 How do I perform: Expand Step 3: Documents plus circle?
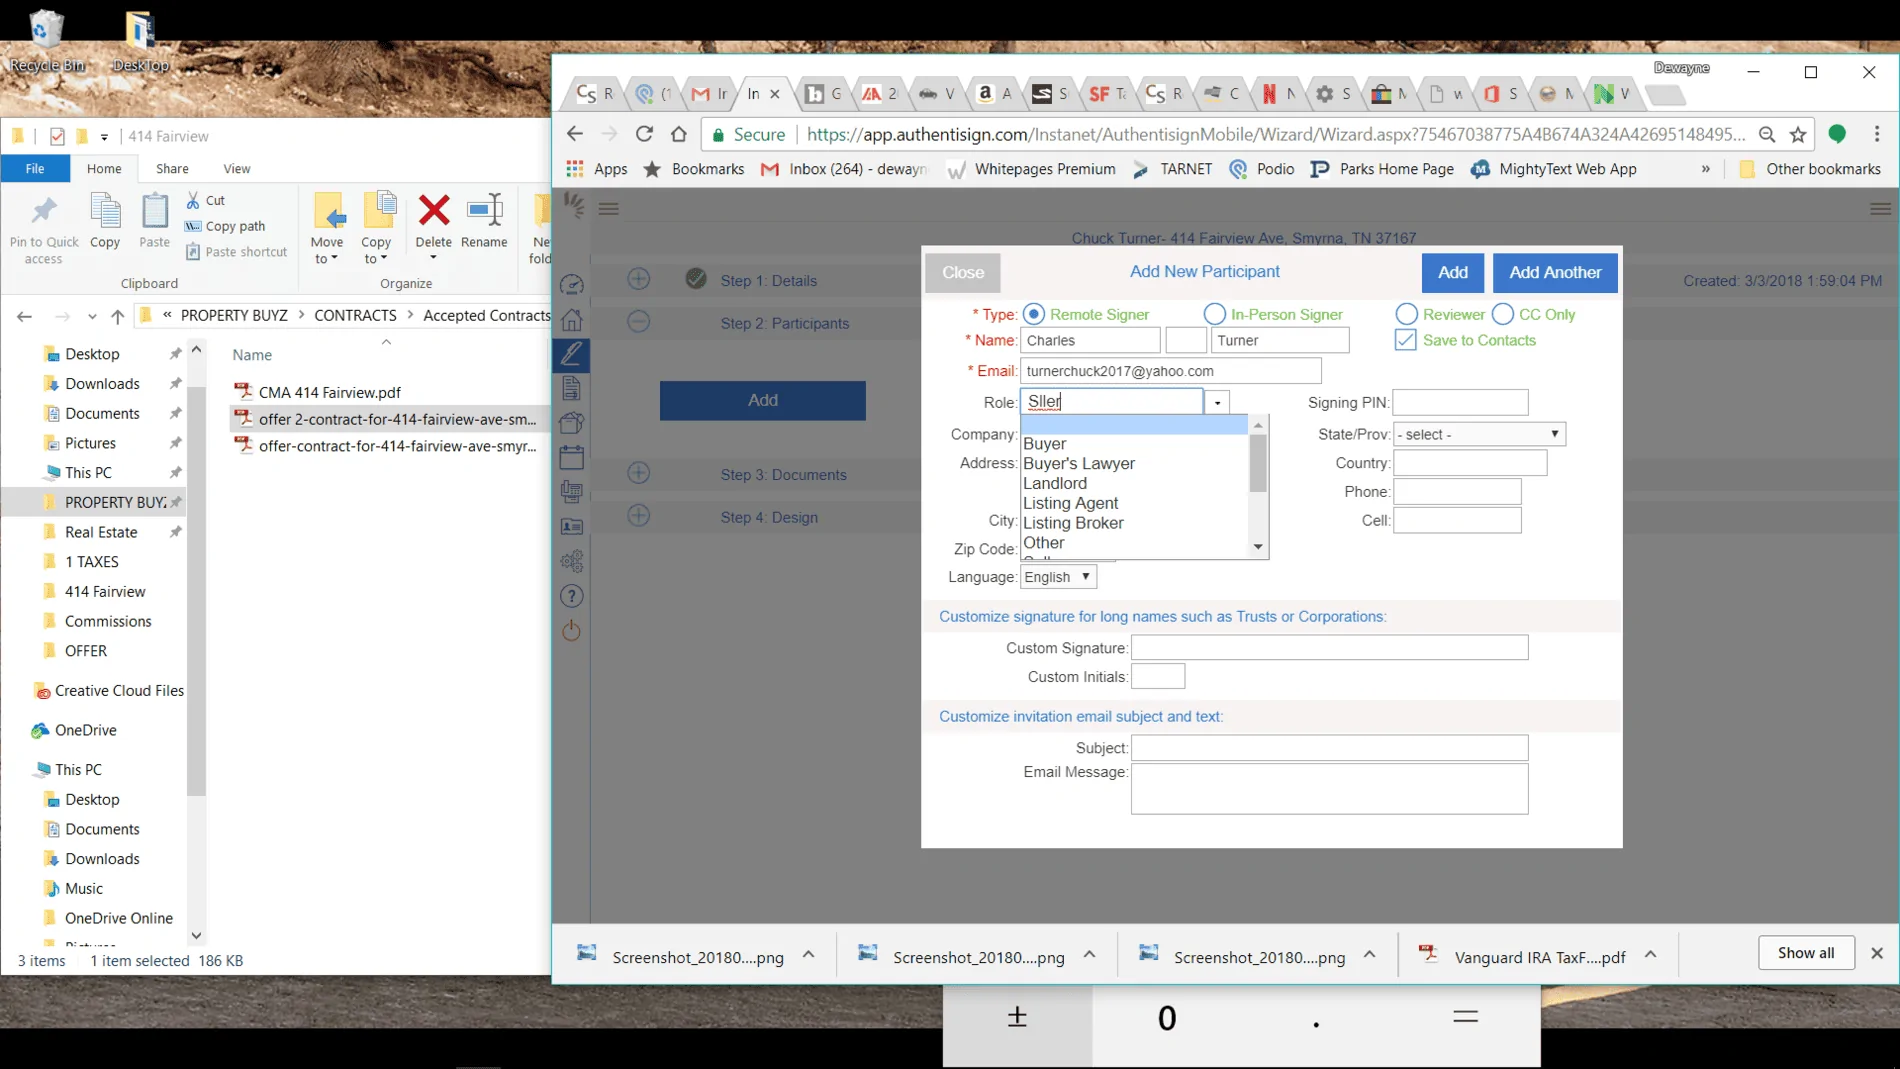point(639,473)
